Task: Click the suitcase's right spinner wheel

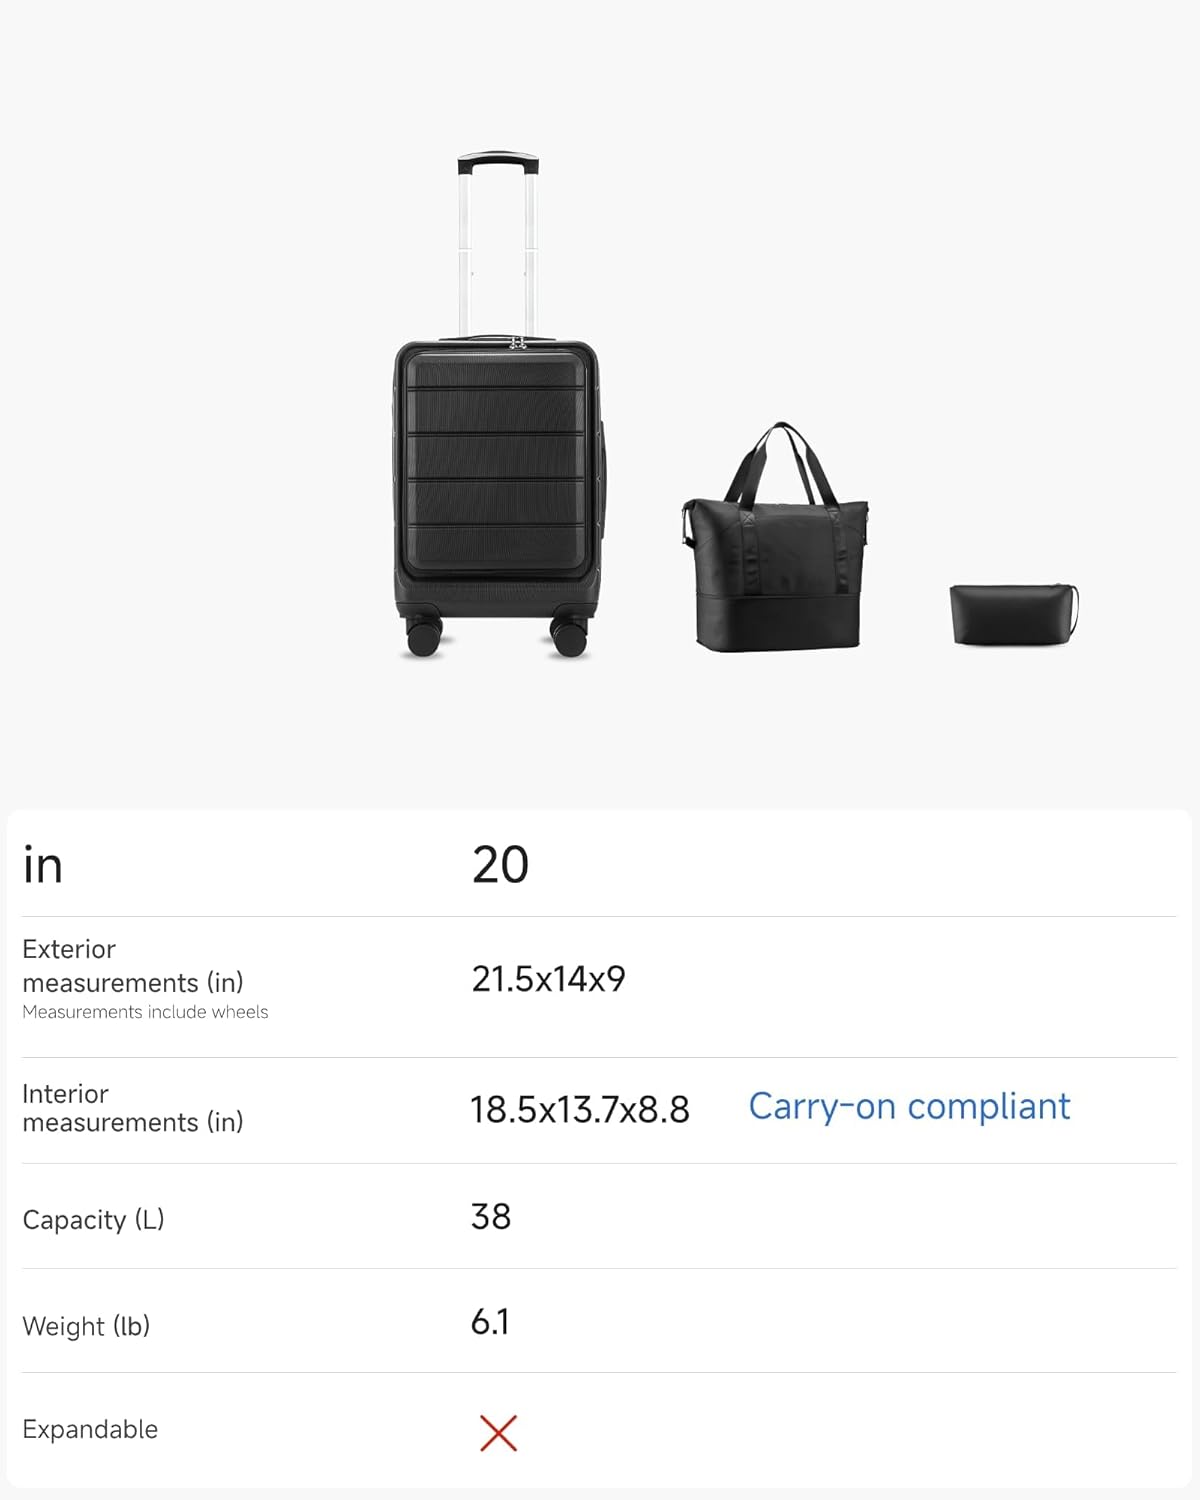Action: [569, 637]
